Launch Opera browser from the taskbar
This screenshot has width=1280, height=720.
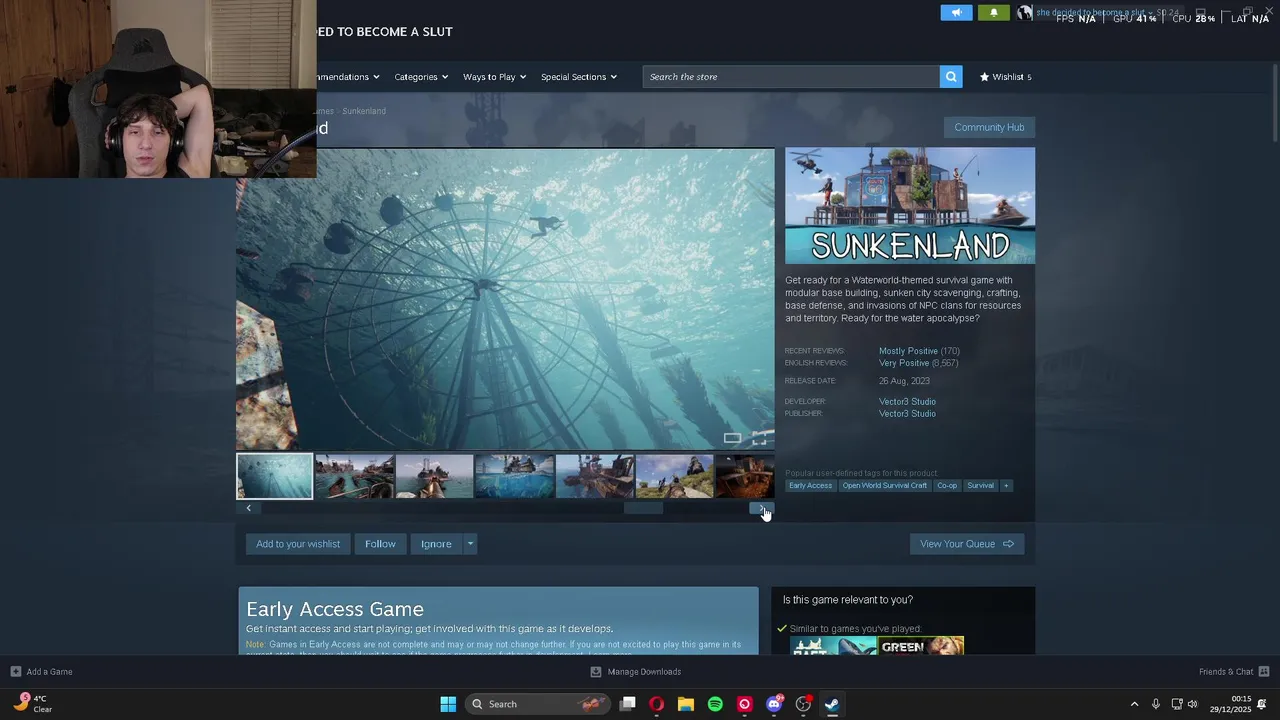pyautogui.click(x=656, y=704)
